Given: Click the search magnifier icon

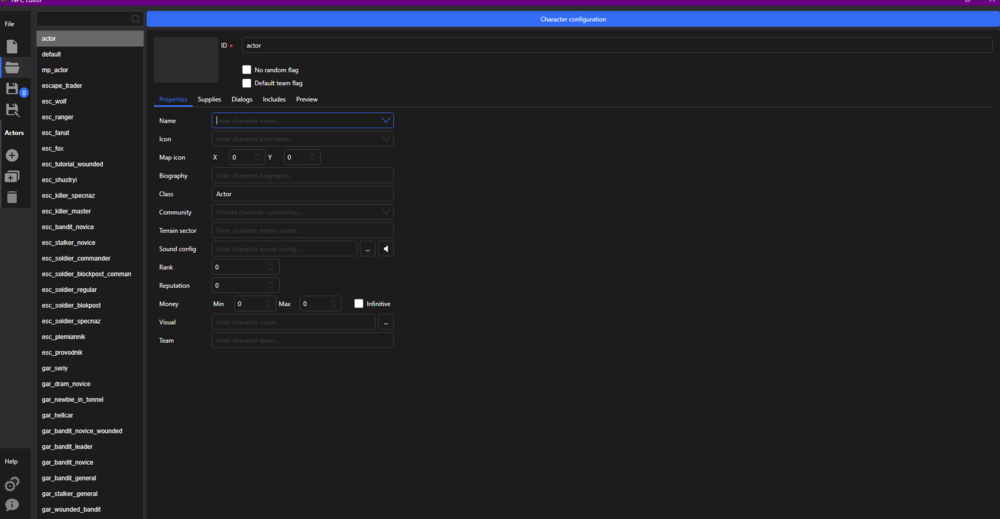Looking at the screenshot, I should (135, 19).
